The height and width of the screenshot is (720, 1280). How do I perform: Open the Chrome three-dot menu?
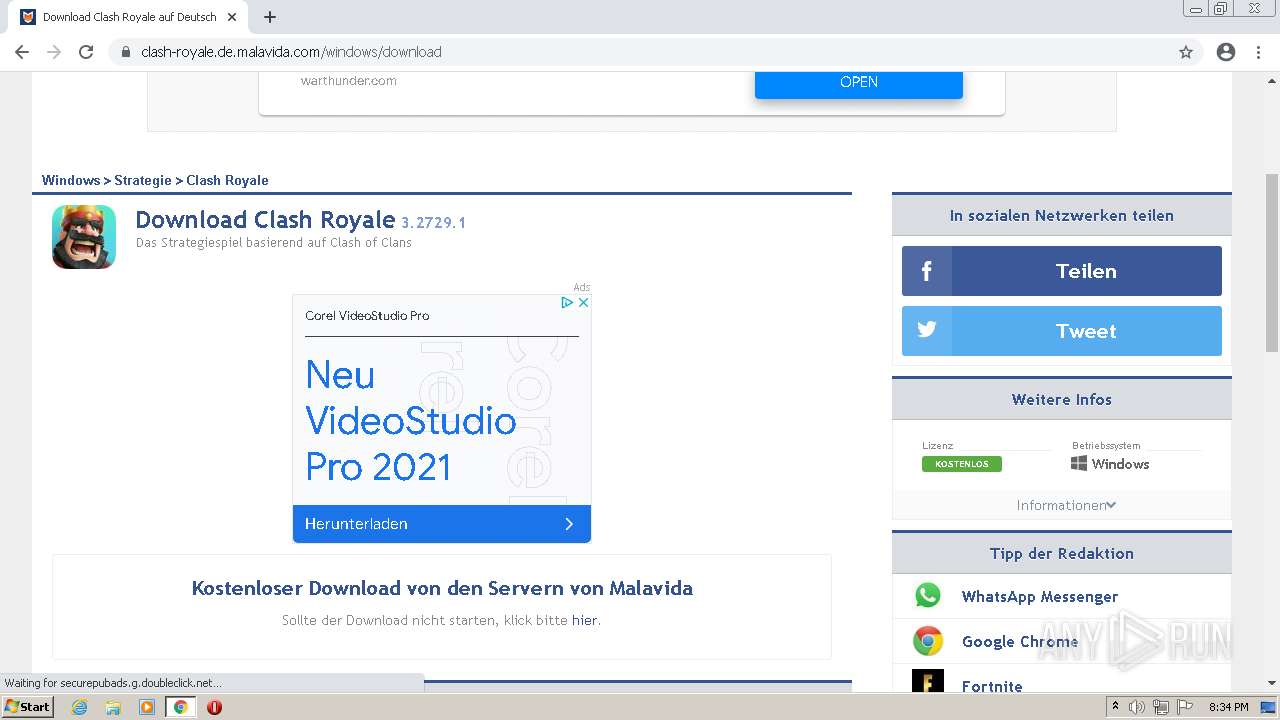coord(1258,52)
